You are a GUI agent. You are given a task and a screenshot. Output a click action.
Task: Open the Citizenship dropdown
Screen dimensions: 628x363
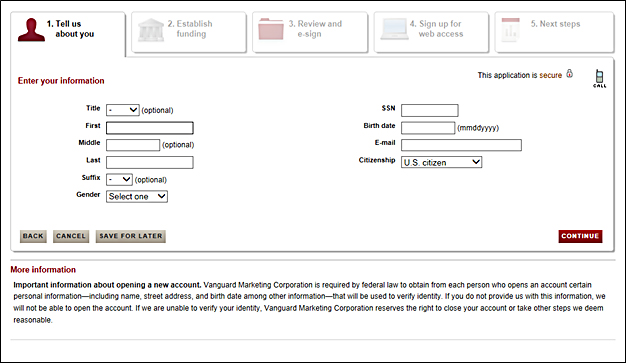tap(441, 162)
